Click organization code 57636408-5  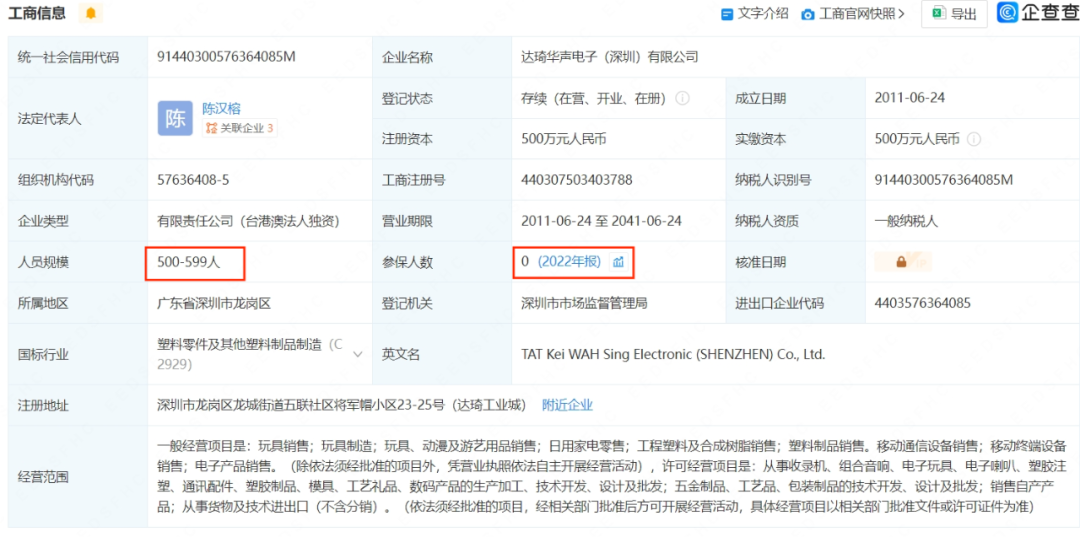(x=193, y=180)
